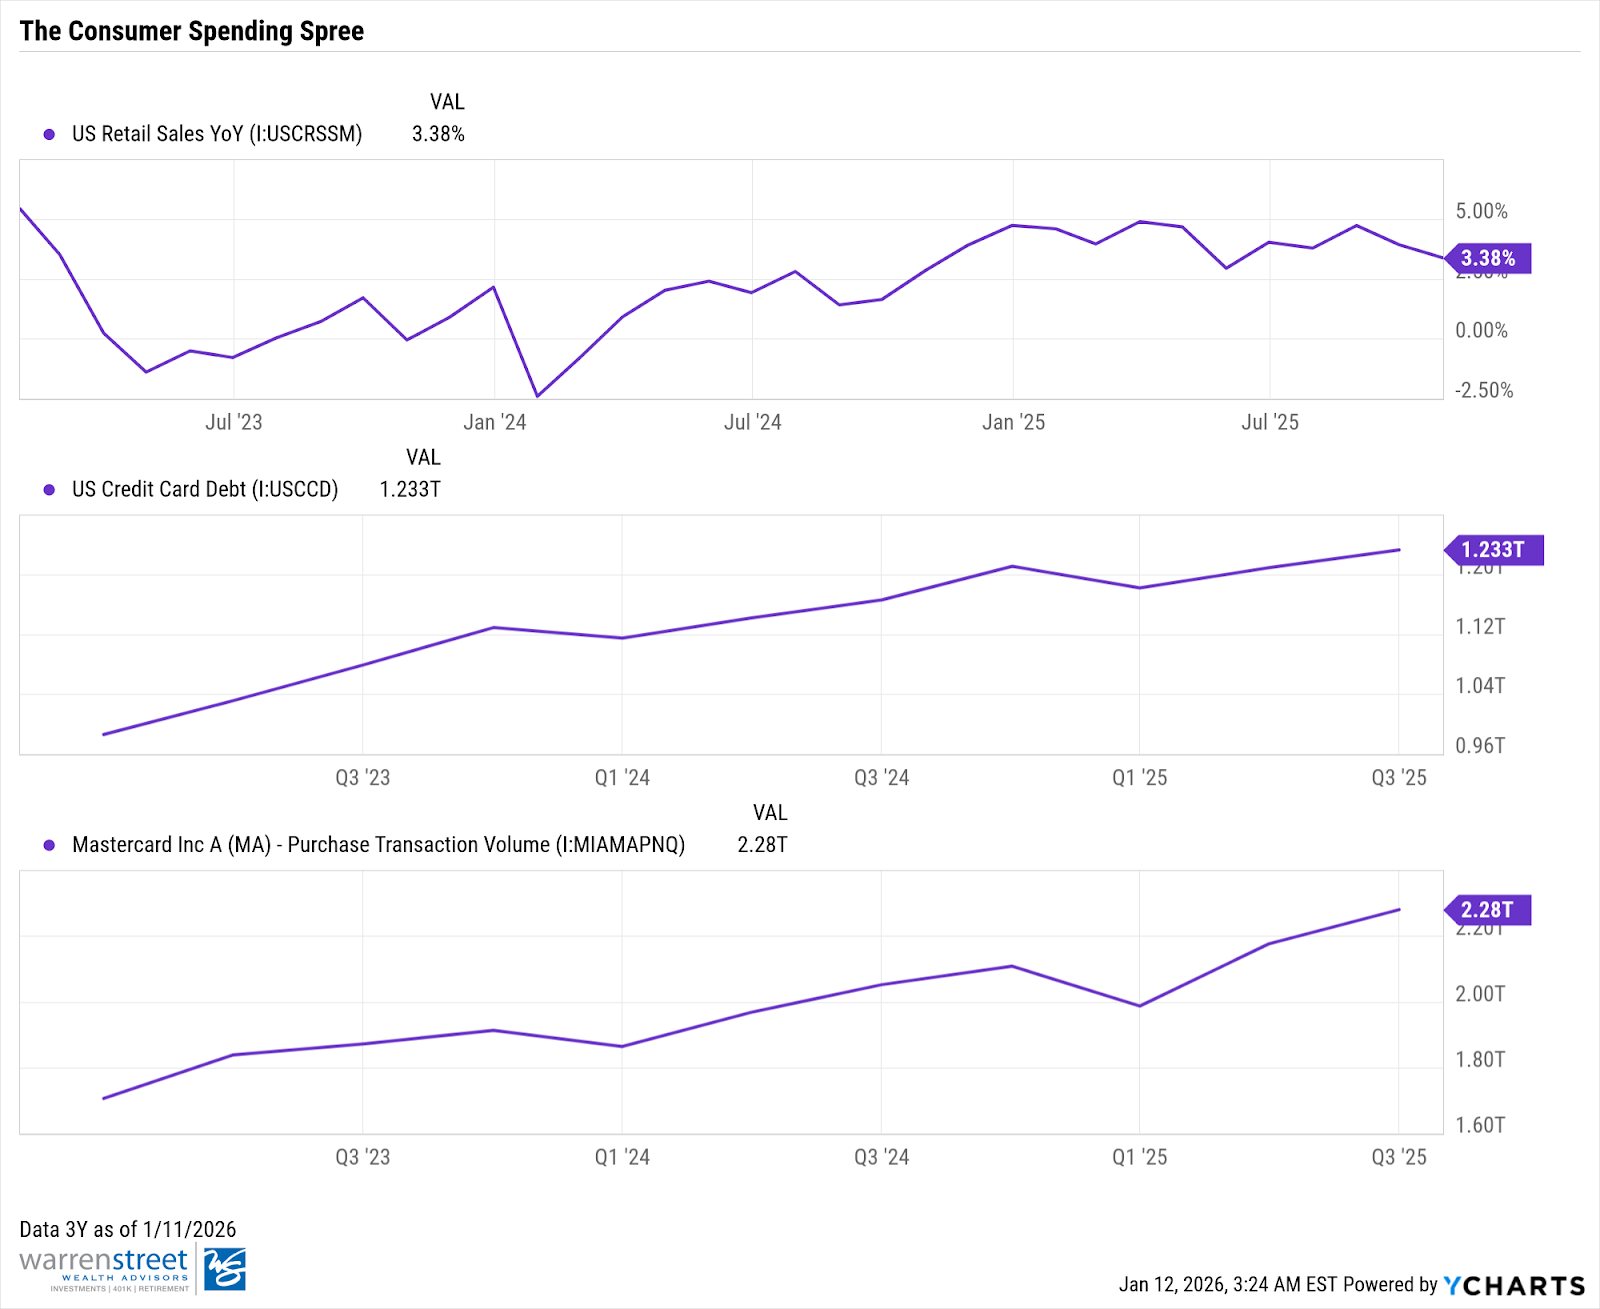The image size is (1600, 1309).
Task: Click the Q1 '24 label under credit card chart
Action: pos(622,778)
